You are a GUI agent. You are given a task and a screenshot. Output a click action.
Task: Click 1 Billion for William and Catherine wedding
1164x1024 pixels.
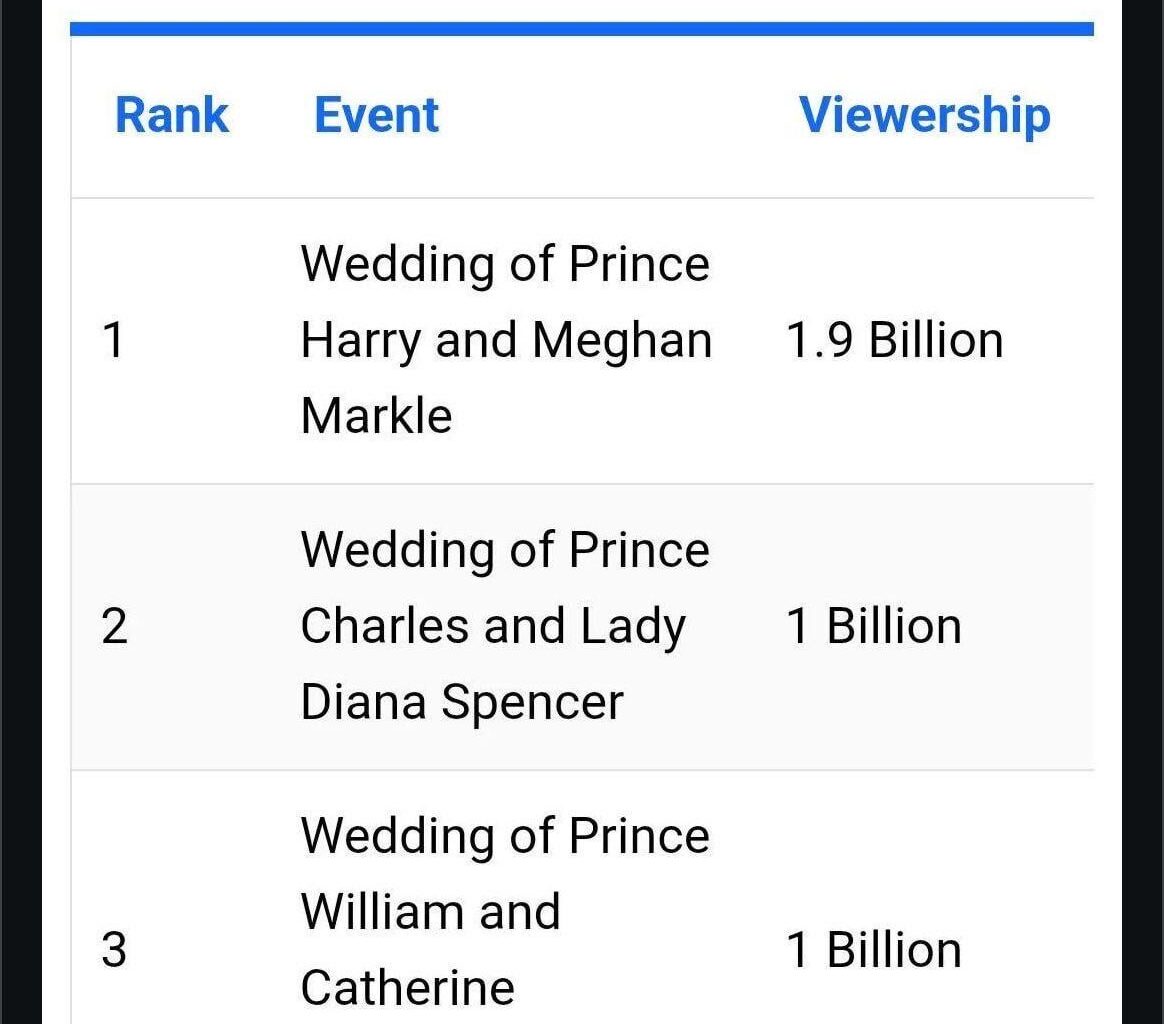click(874, 949)
